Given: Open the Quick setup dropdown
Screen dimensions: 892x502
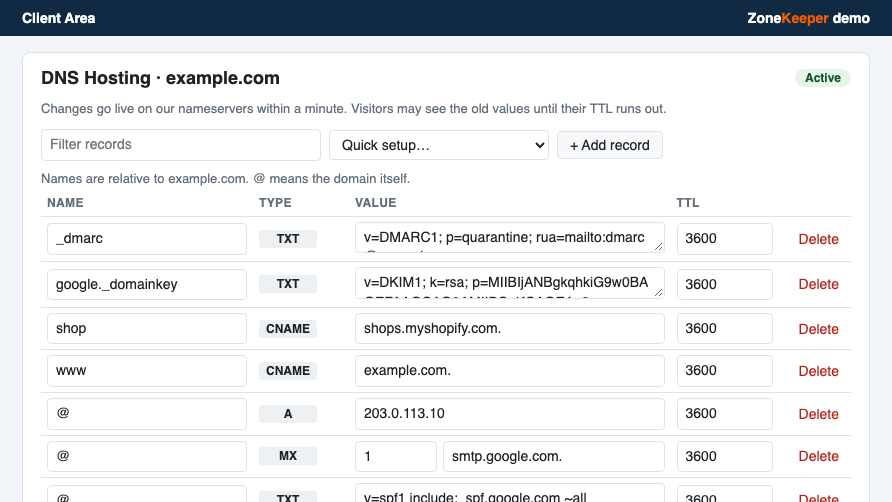Looking at the screenshot, I should (439, 145).
